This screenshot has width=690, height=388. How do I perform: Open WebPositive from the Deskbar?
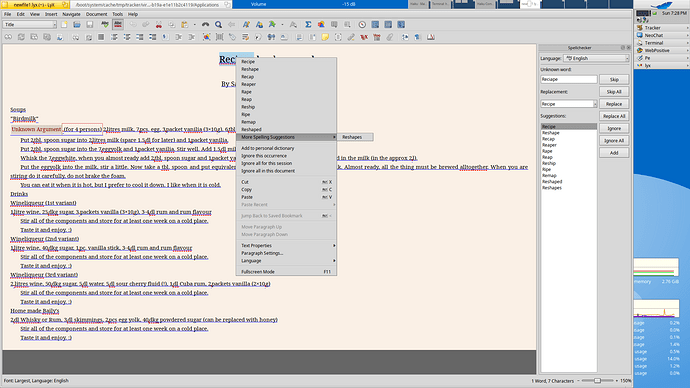pyautogui.click(x=662, y=51)
